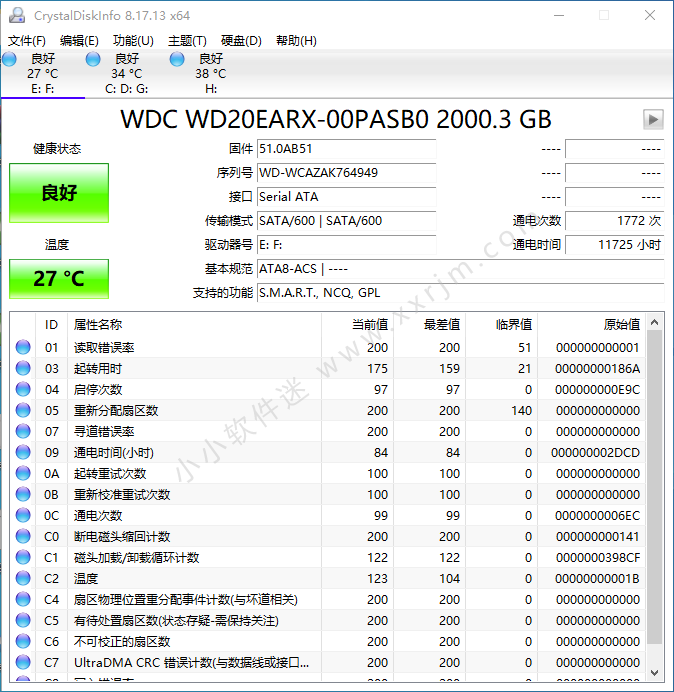This screenshot has height=692, width=674.
Task: Click raw value 000000002DCD
Action: [x=595, y=452]
